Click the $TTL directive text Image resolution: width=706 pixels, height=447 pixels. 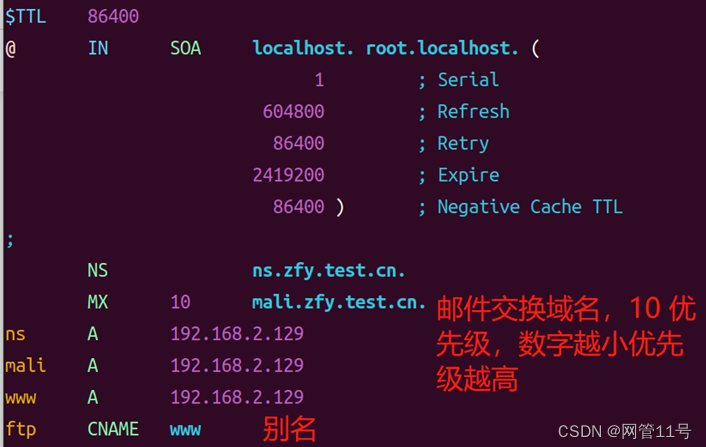[26, 17]
